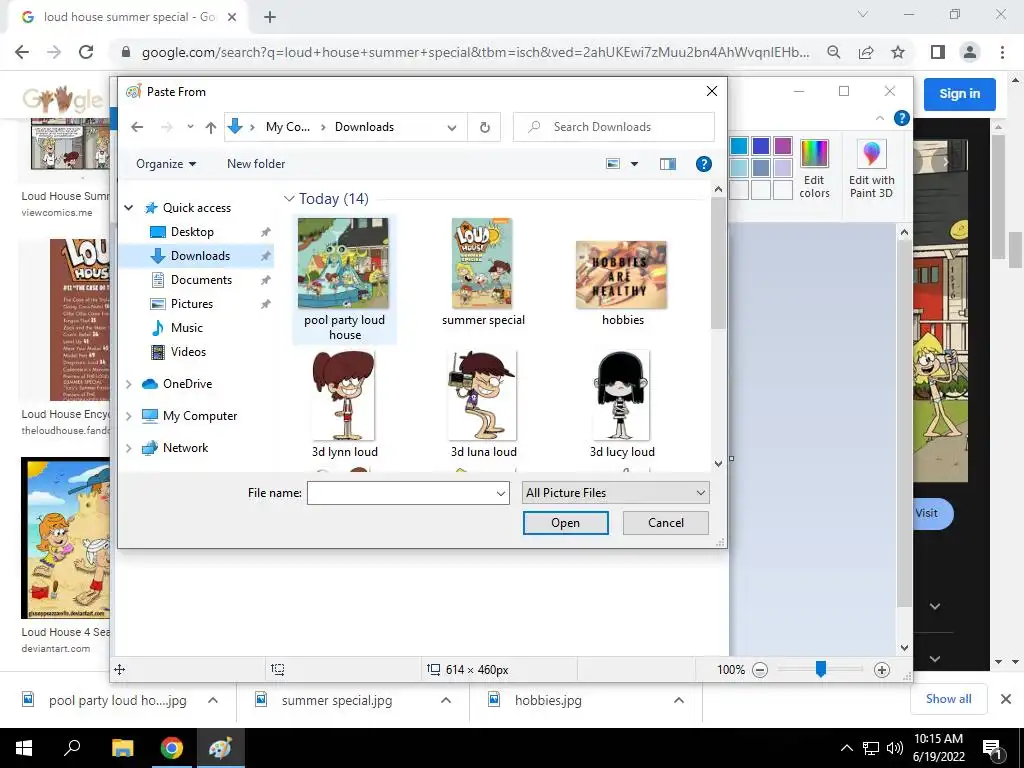Viewport: 1024px width, 768px height.
Task: Click the Cancel button
Action: 665,523
